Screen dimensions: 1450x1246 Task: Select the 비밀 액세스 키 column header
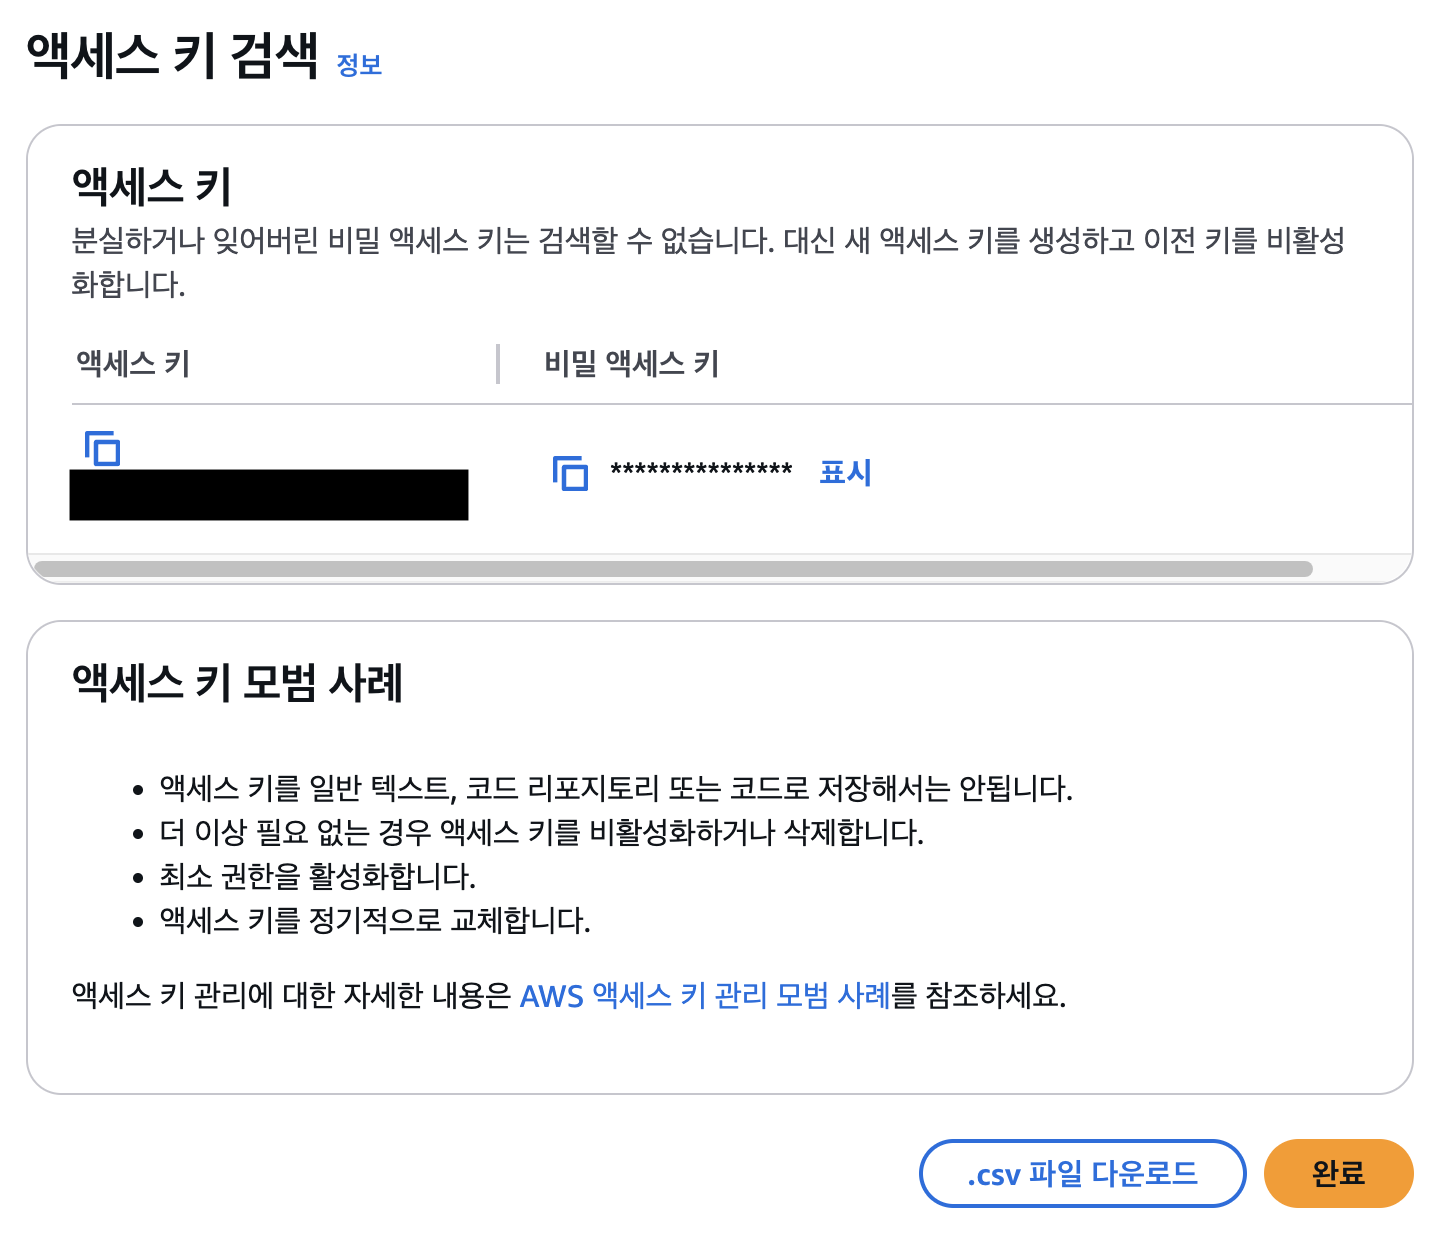[631, 364]
